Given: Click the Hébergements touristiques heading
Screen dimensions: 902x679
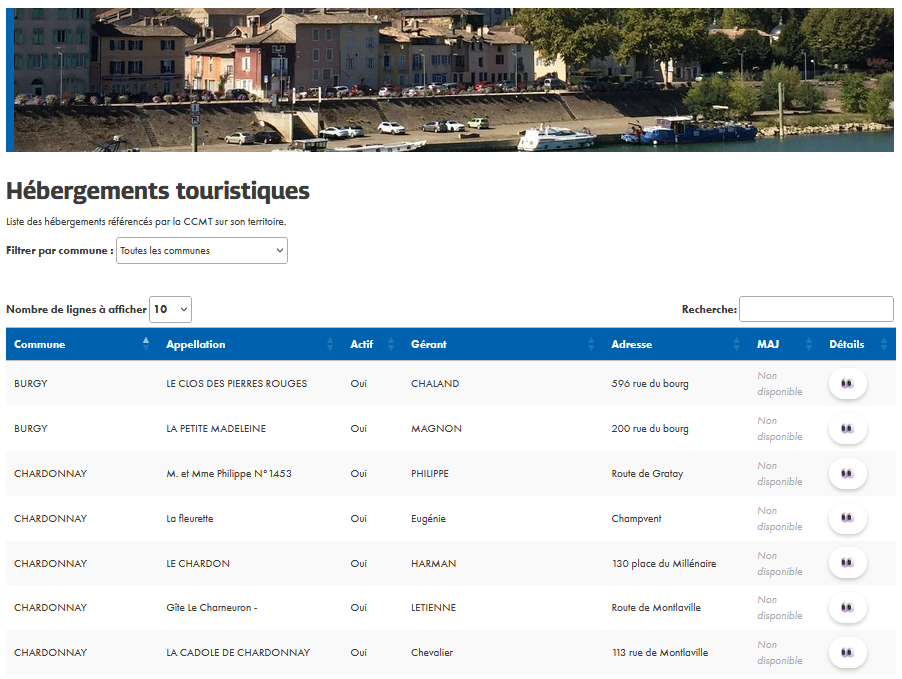Looking at the screenshot, I should click(x=158, y=191).
